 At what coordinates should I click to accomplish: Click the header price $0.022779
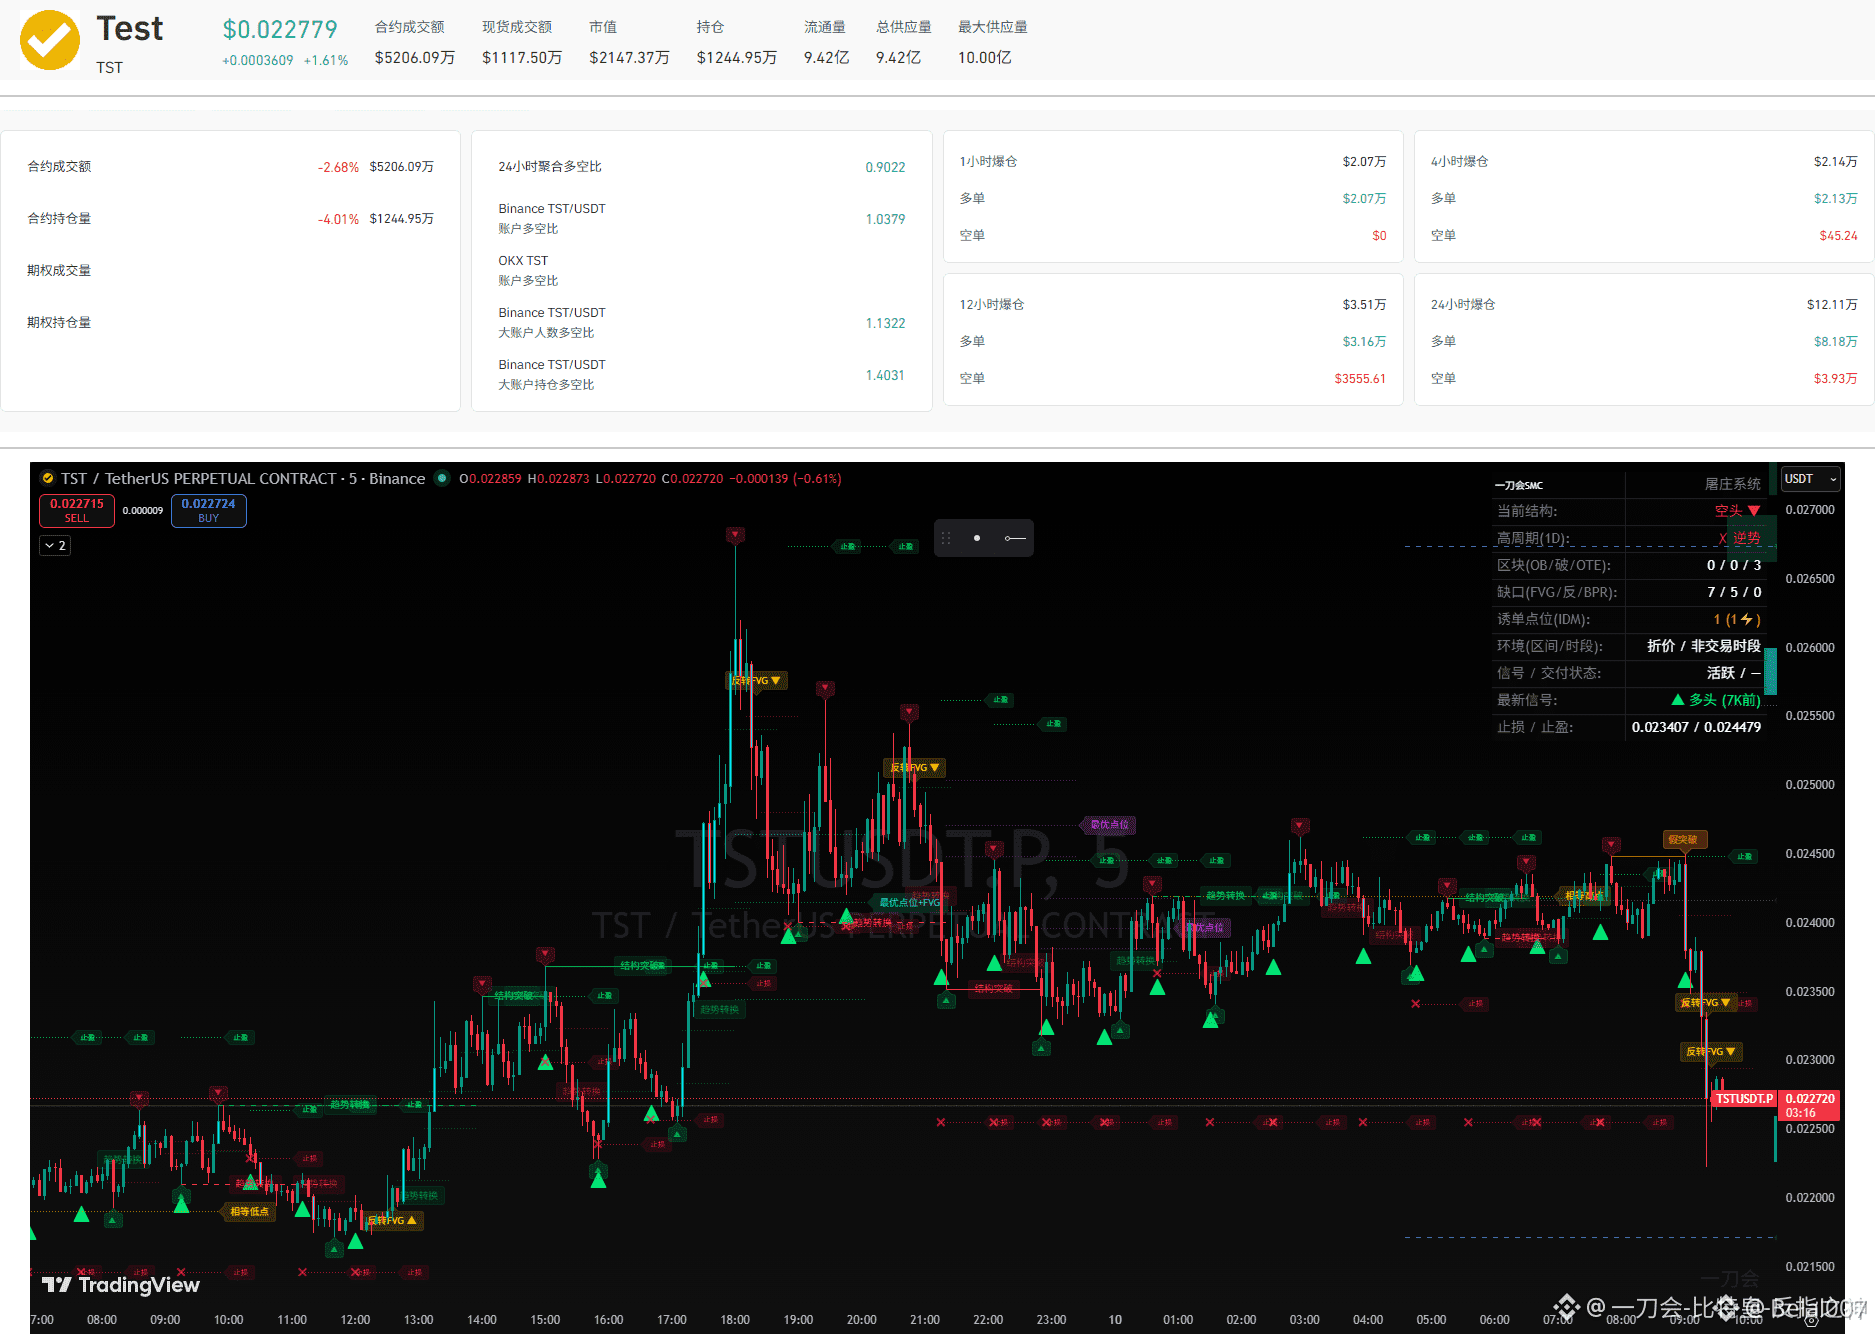click(280, 30)
